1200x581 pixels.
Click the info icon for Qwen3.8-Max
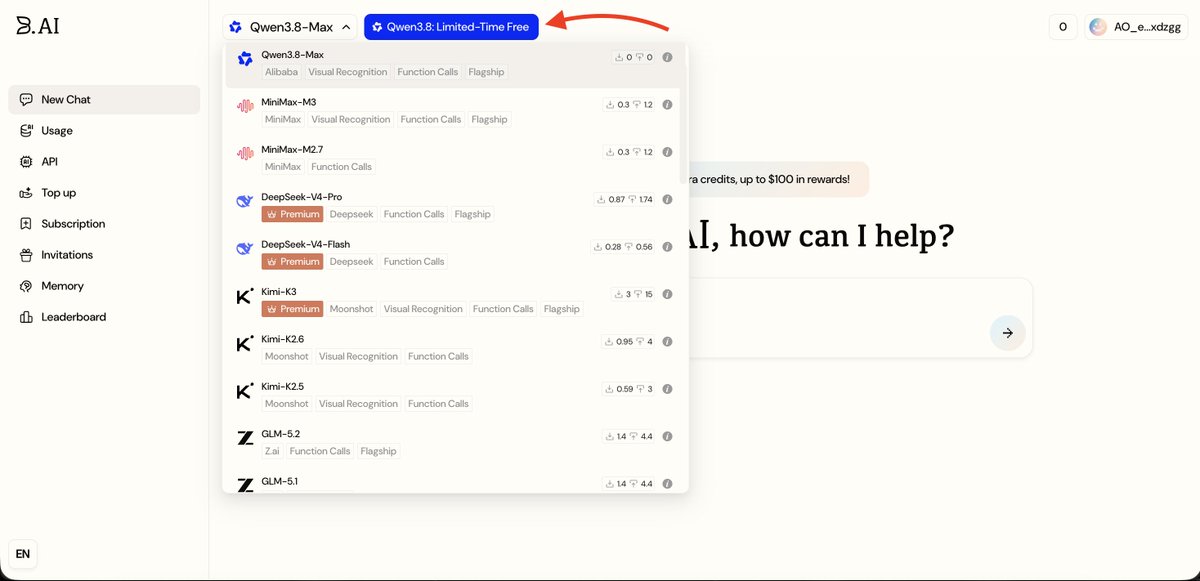point(667,57)
